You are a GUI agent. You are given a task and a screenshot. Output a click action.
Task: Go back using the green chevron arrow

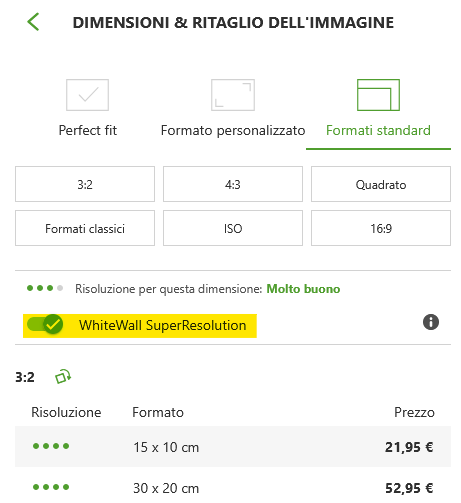point(33,22)
